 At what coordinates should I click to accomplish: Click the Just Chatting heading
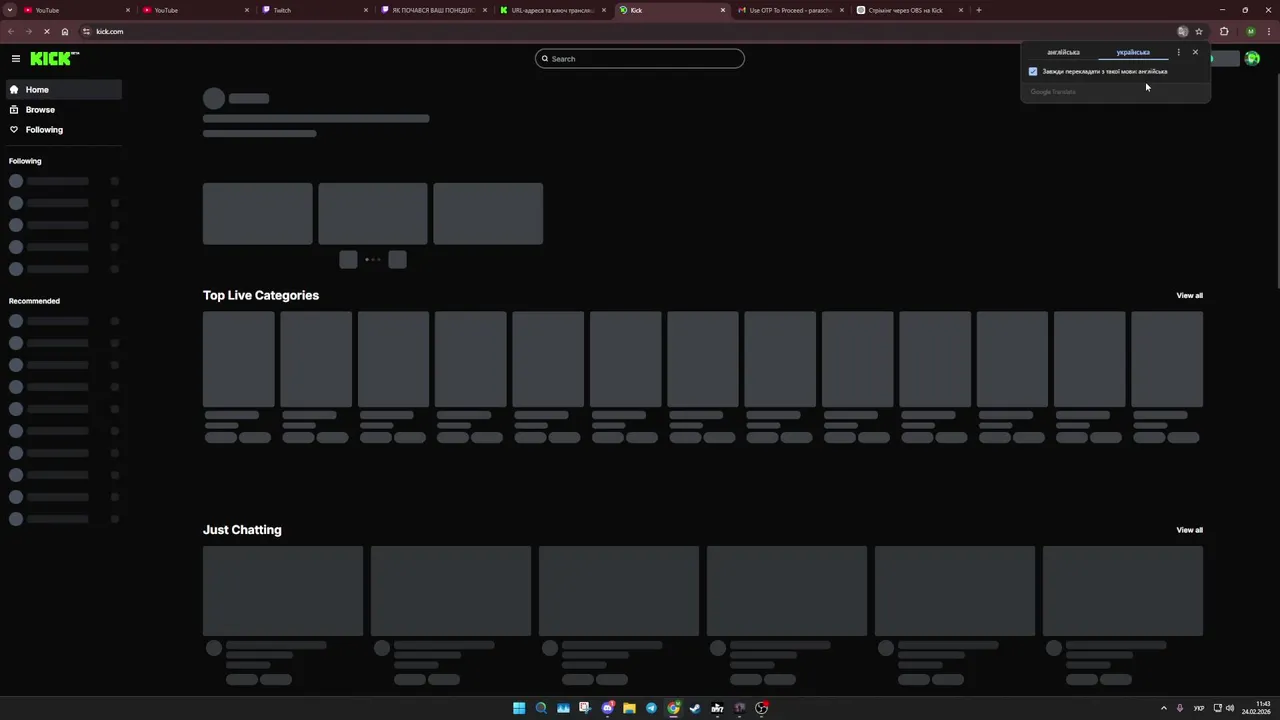(242, 530)
